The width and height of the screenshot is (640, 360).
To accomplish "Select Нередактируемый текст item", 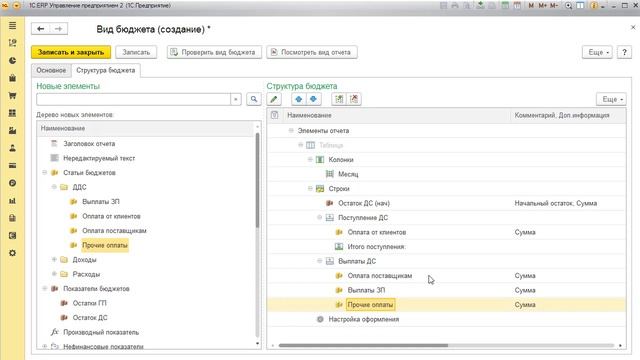I will (x=99, y=158).
